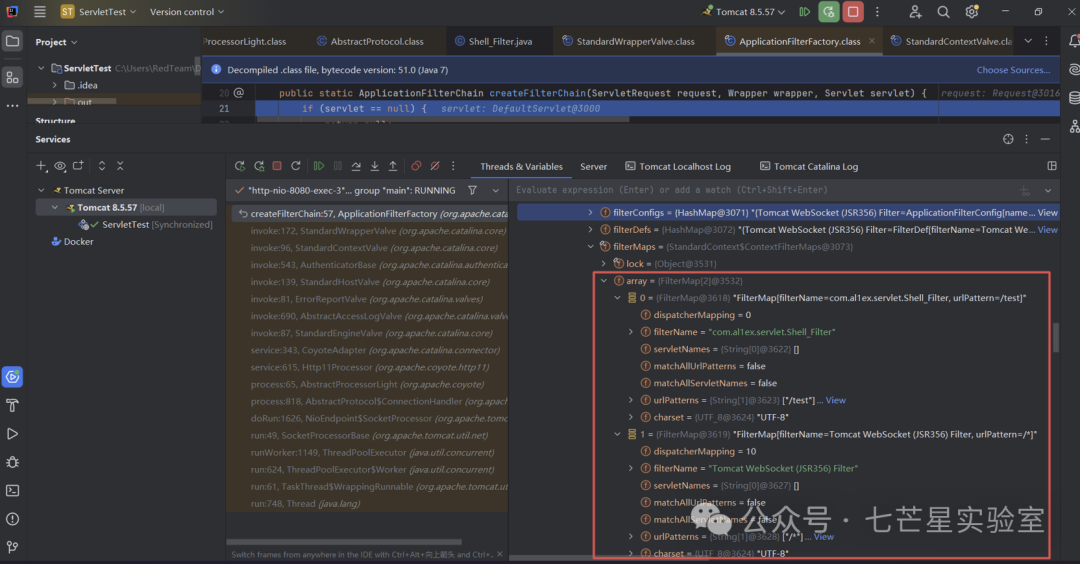Toggle Mute Breakpoints icon

(x=435, y=166)
